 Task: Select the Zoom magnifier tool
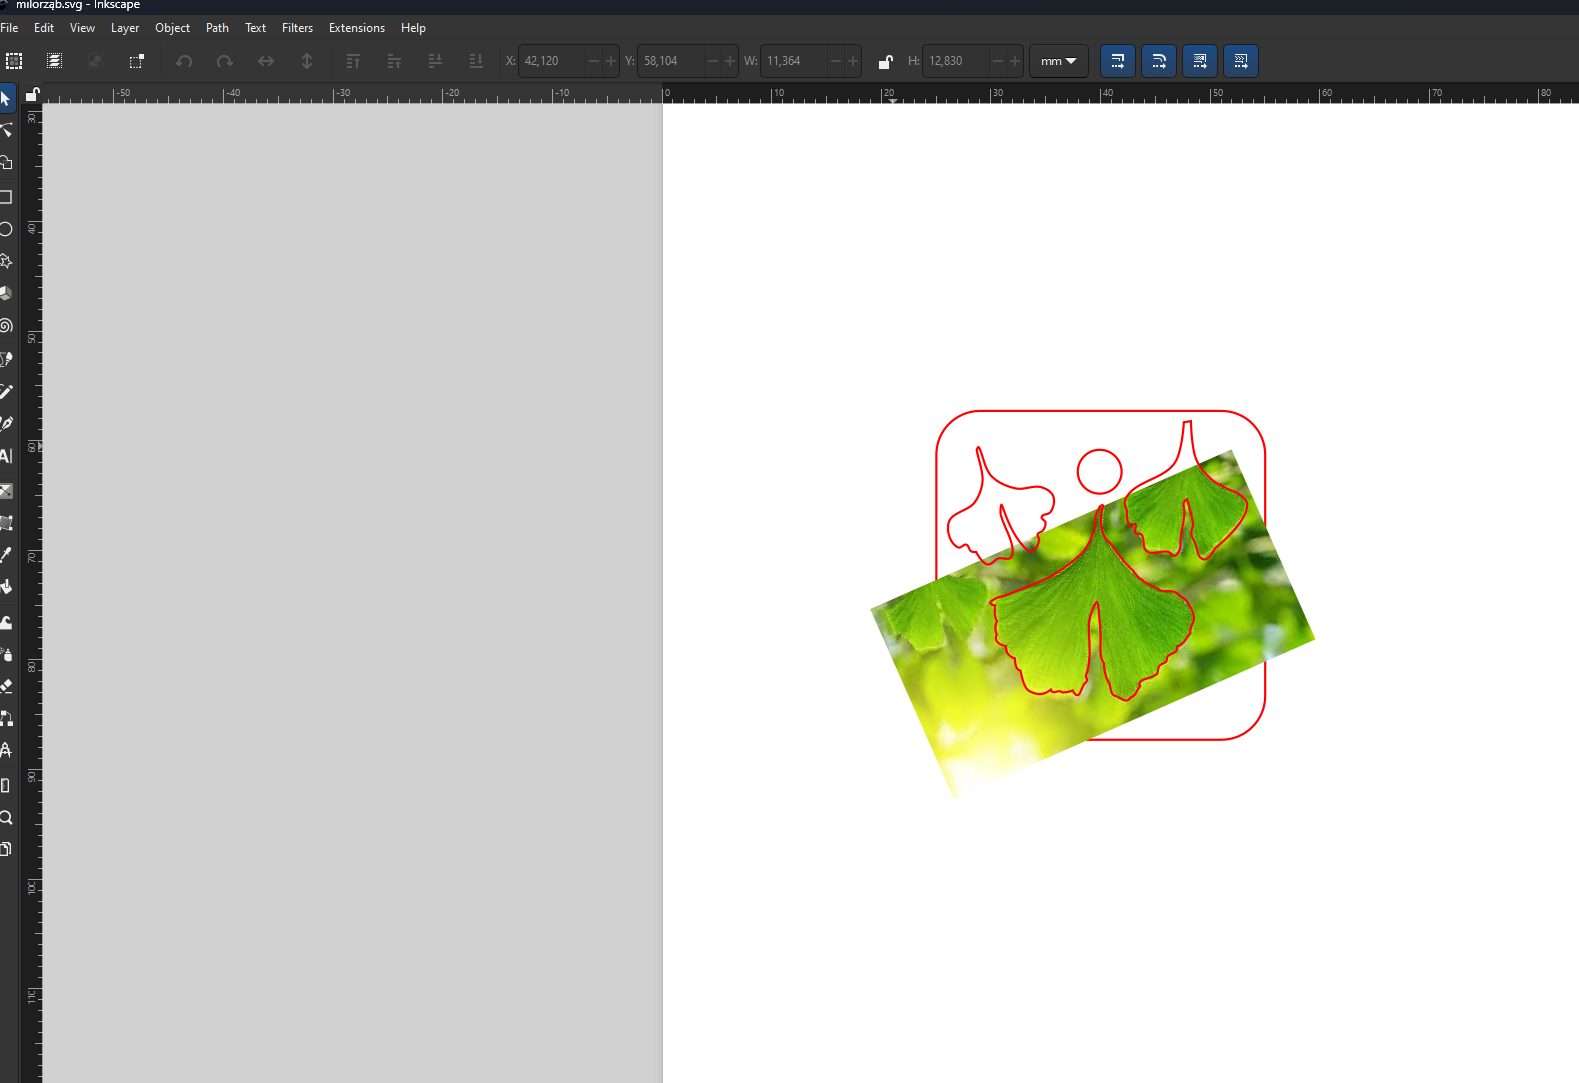pyautogui.click(x=6, y=817)
